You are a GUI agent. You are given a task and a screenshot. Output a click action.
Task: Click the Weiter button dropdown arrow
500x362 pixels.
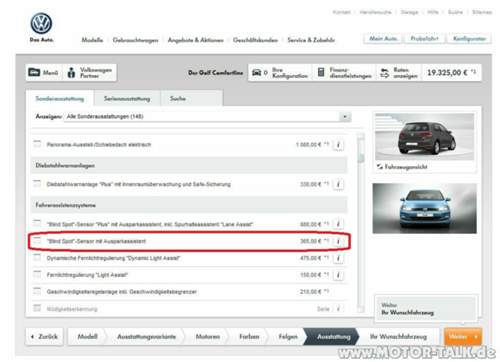pos(476,337)
